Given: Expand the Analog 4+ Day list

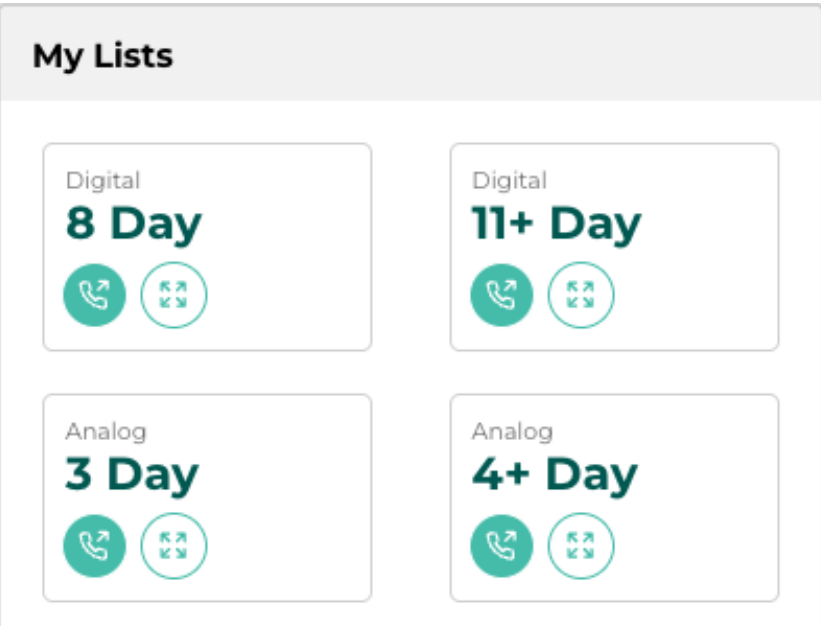Looking at the screenshot, I should point(581,546).
